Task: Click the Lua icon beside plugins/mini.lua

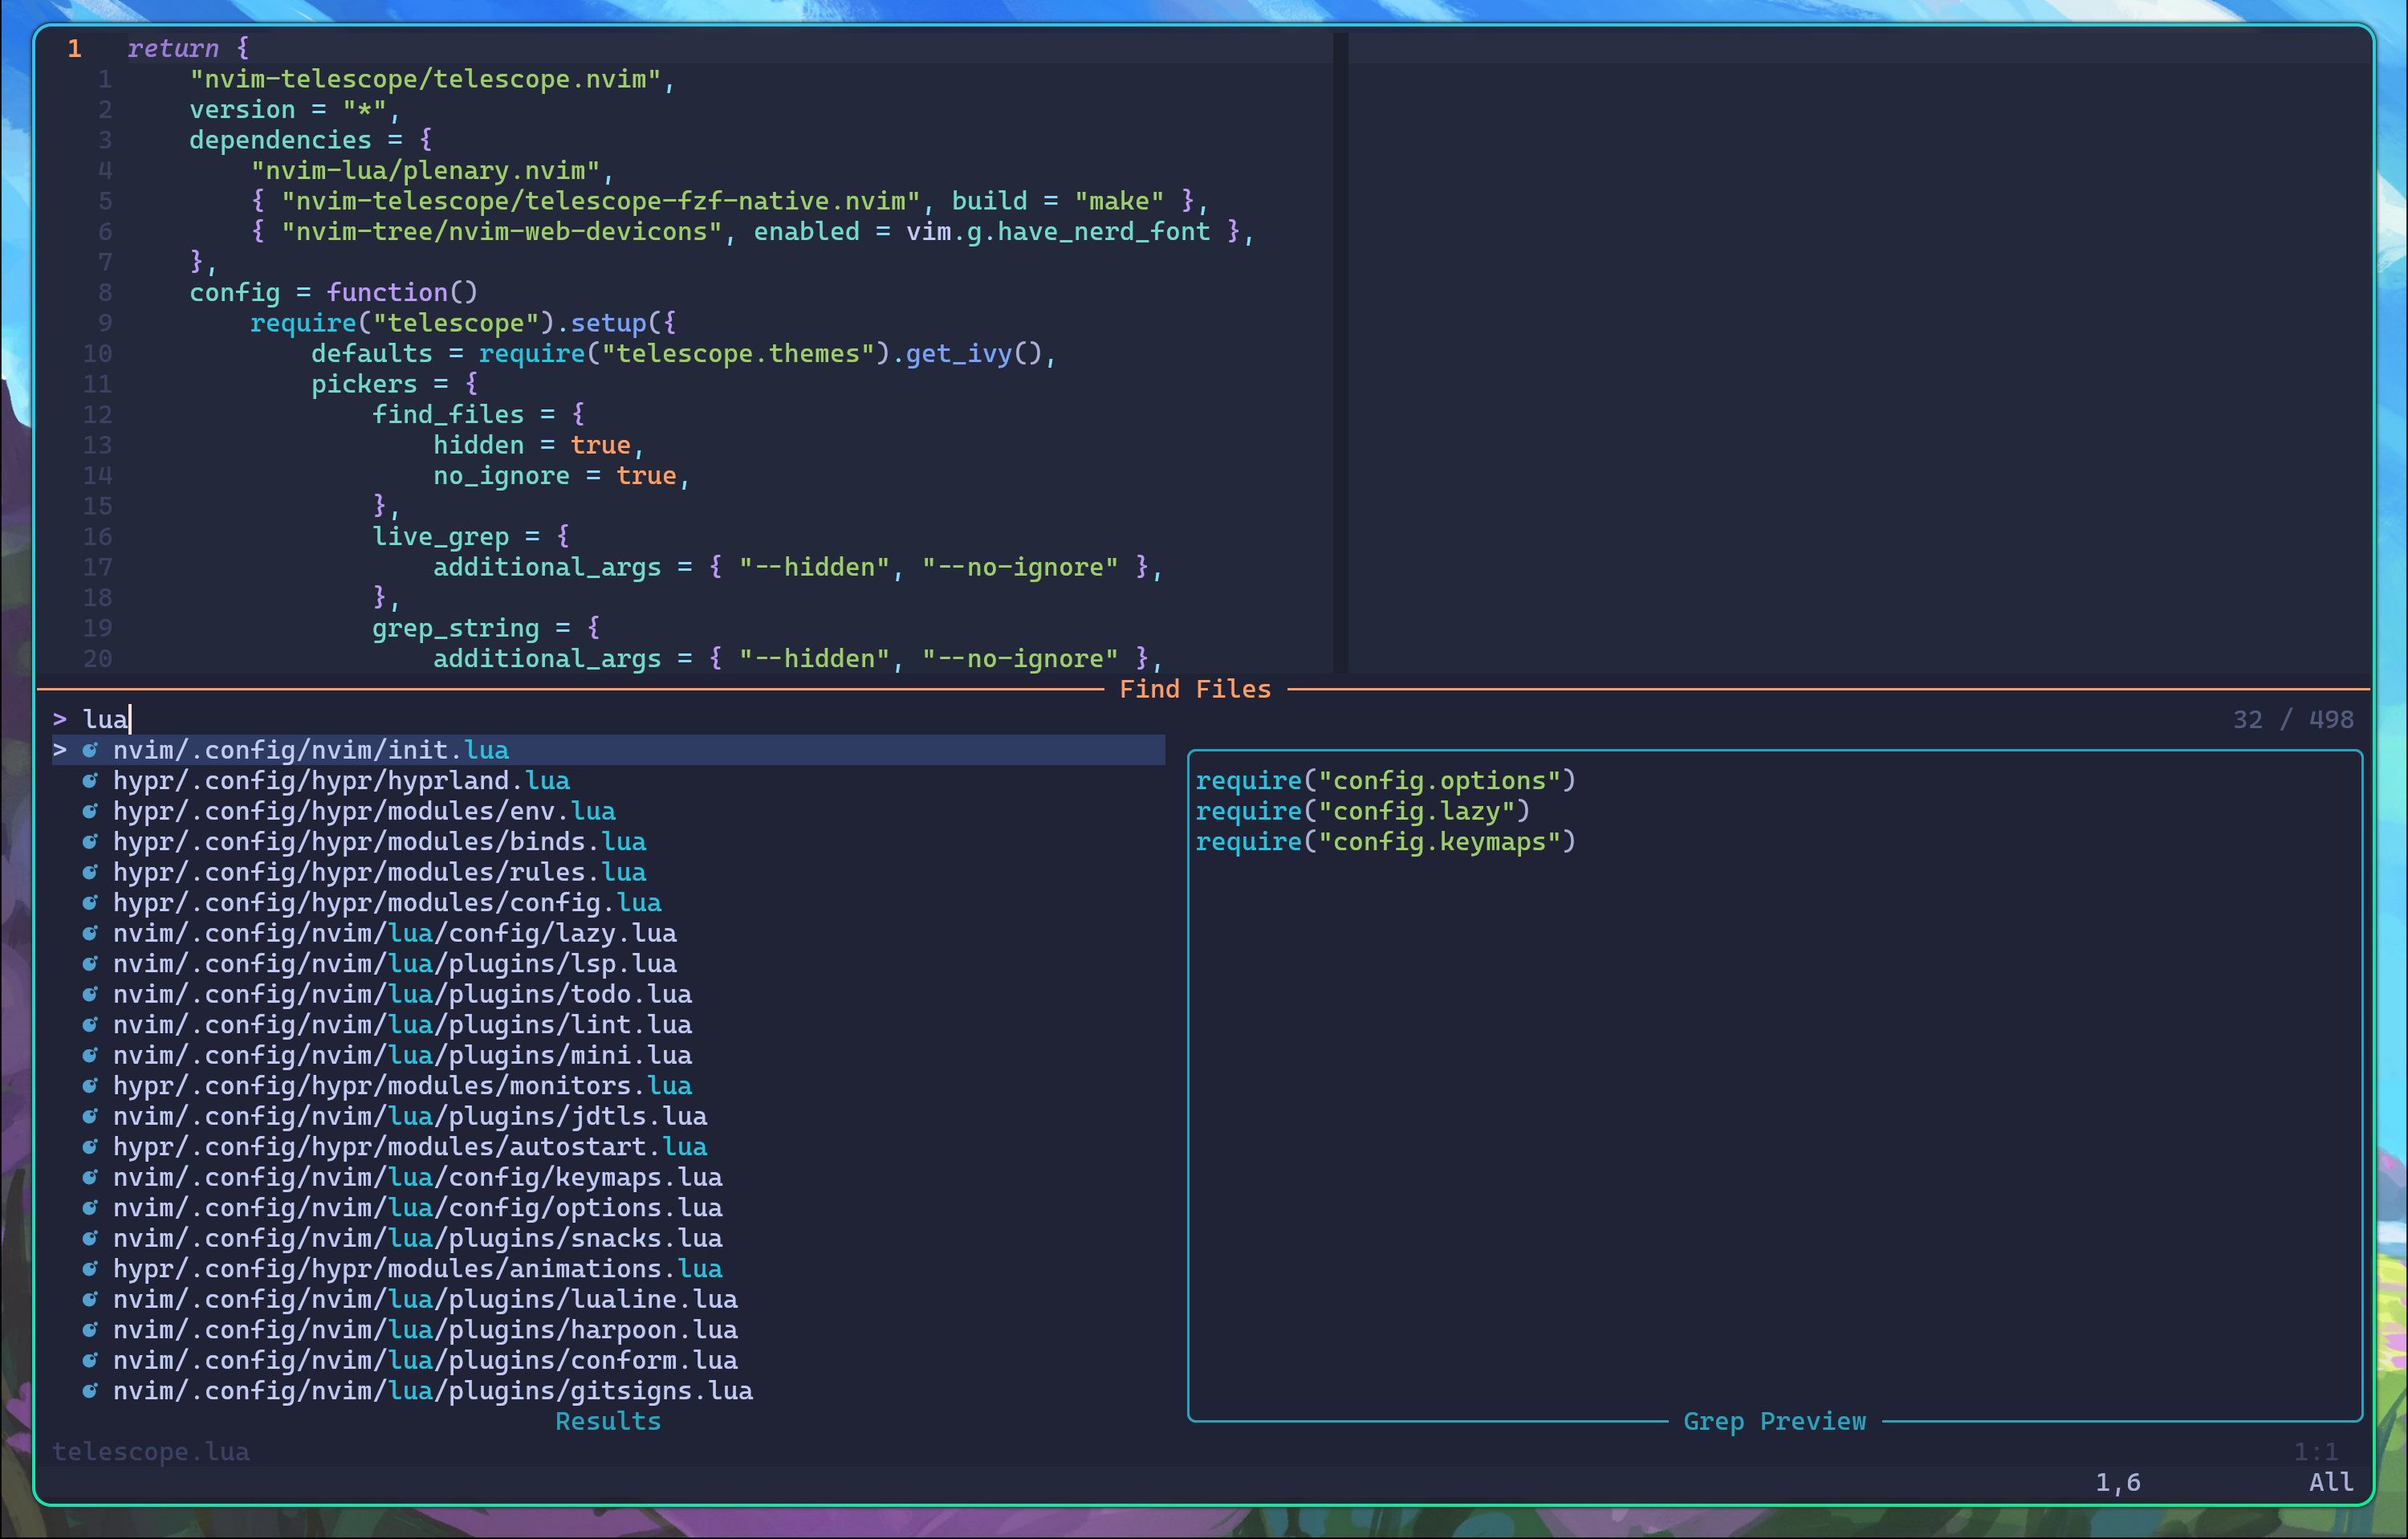Action: (x=90, y=1055)
